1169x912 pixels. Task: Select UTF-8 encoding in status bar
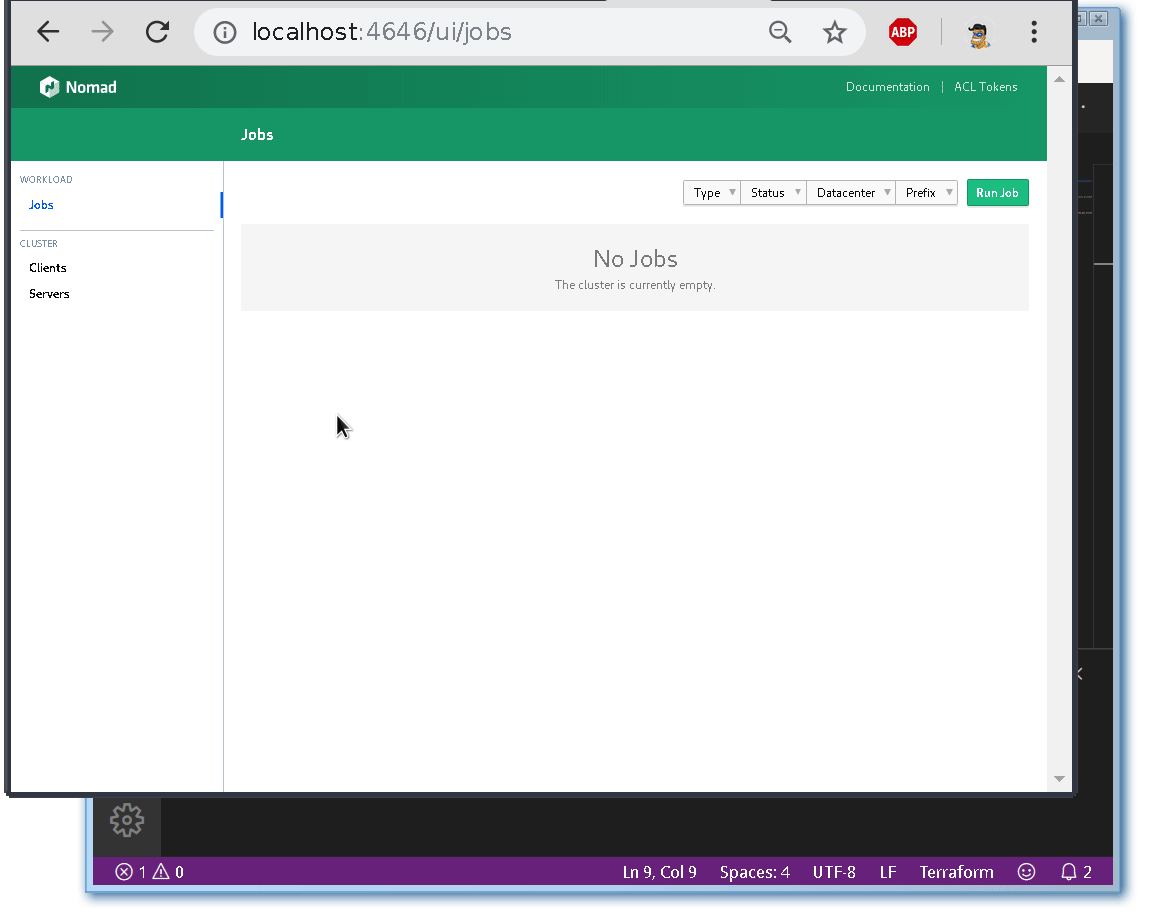coord(834,872)
